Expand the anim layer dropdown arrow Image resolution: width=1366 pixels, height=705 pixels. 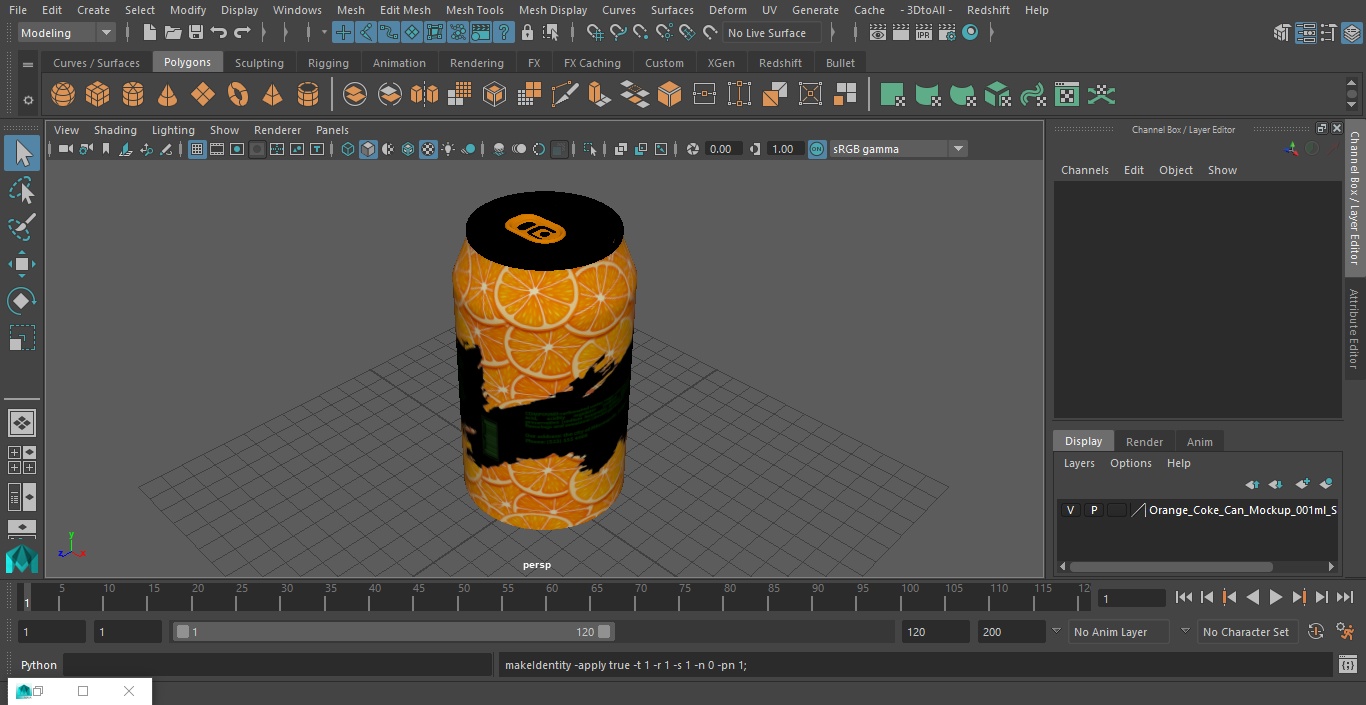pos(1056,631)
